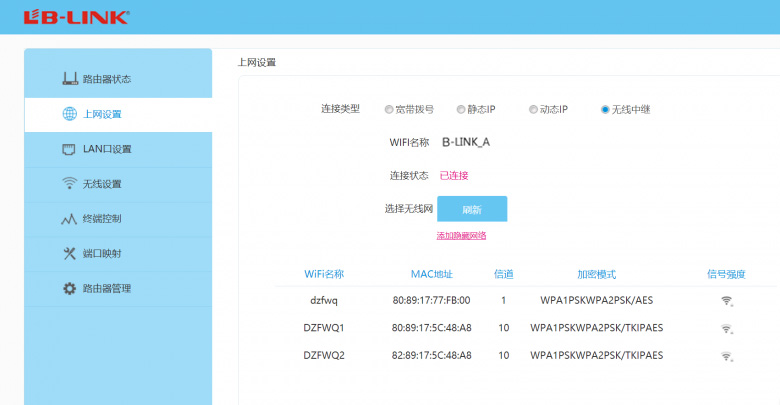Open the 端口映射 menu item
This screenshot has width=780, height=405.
(118, 254)
